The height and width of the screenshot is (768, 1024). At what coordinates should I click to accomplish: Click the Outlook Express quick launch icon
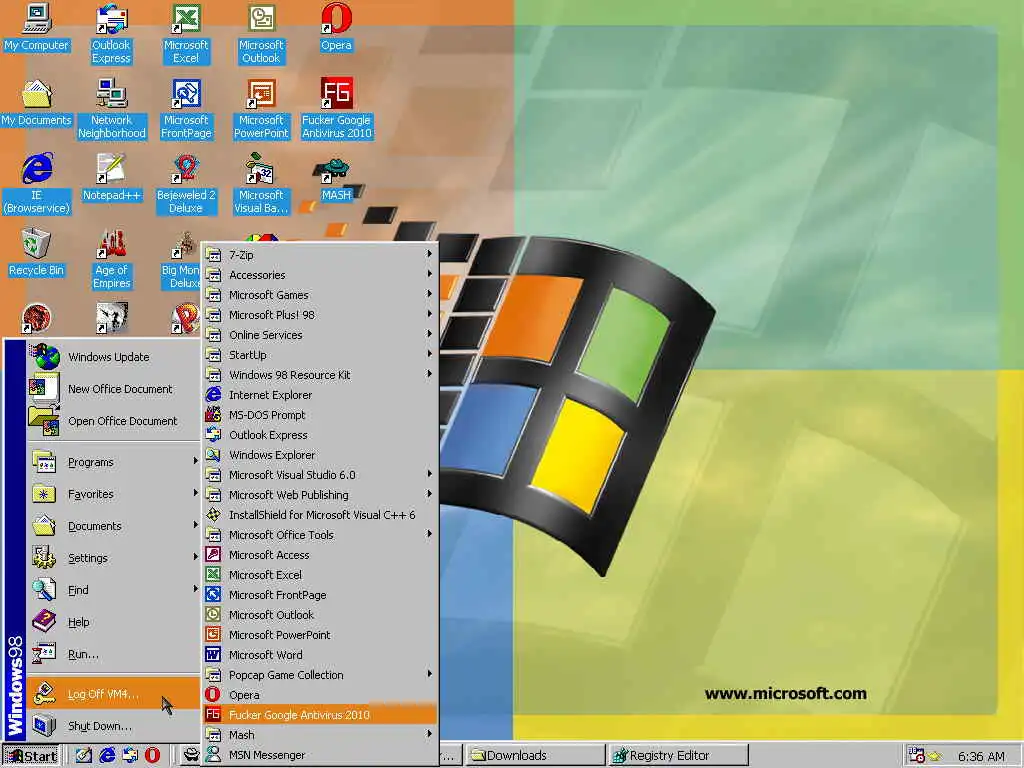pos(130,756)
